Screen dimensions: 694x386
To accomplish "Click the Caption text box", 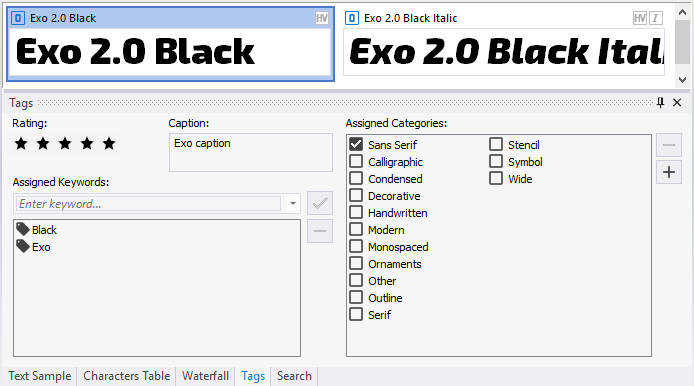I will [251, 152].
